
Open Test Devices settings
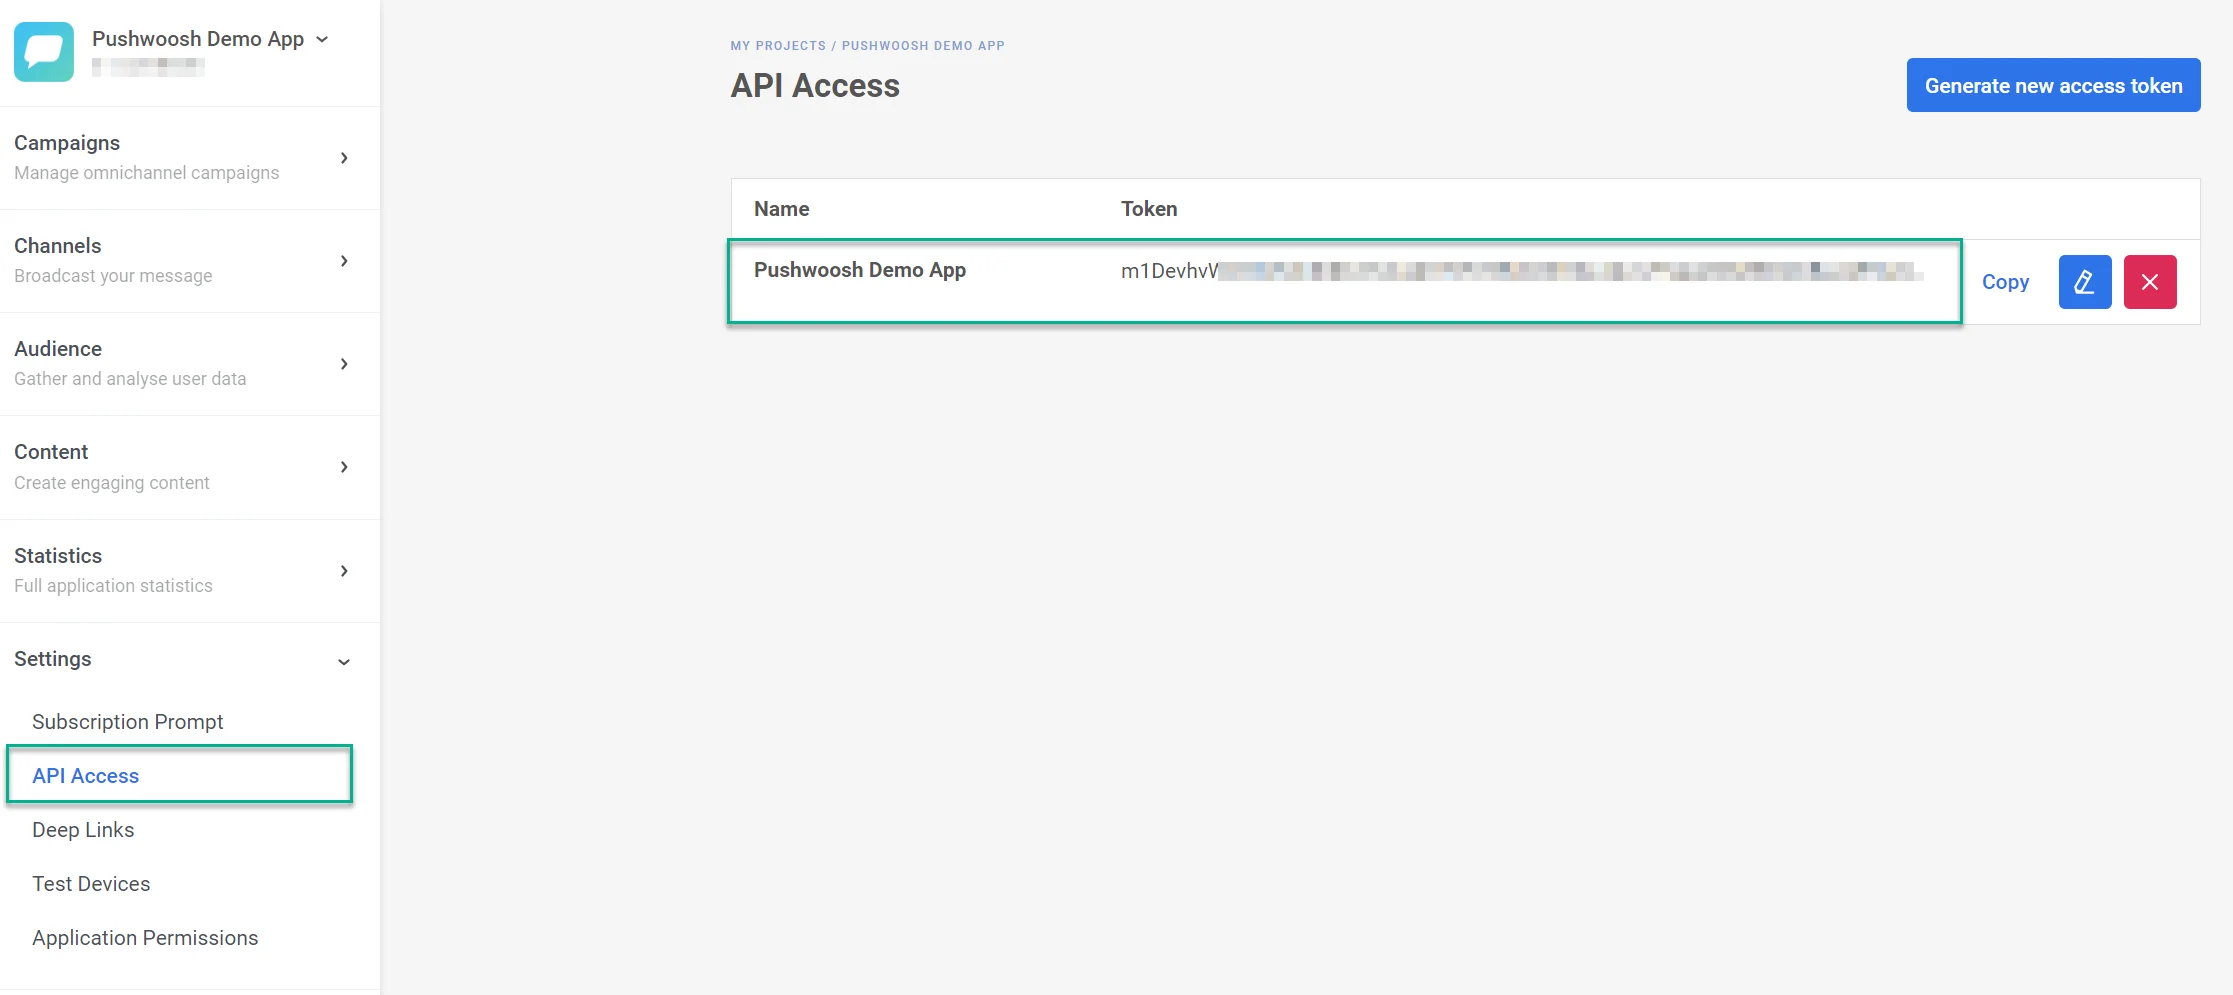tap(90, 883)
